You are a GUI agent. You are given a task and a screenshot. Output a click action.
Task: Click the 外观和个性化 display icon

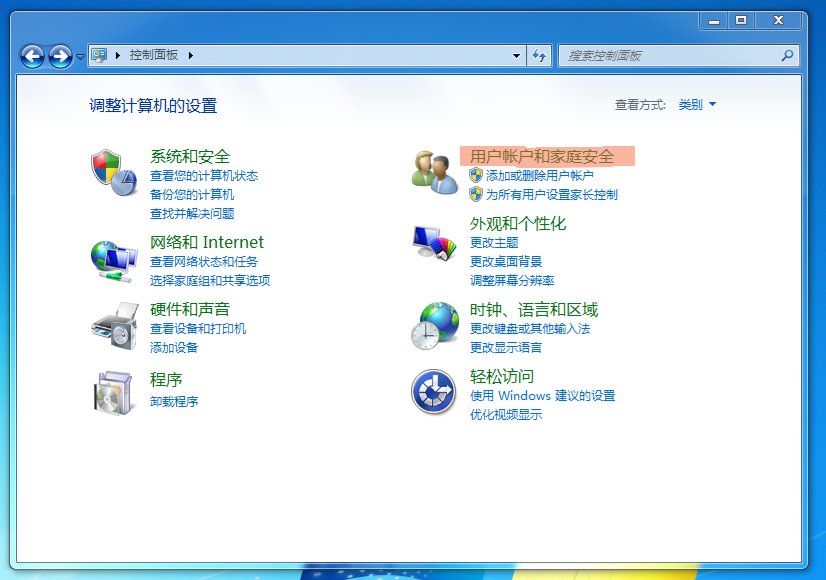coord(433,242)
